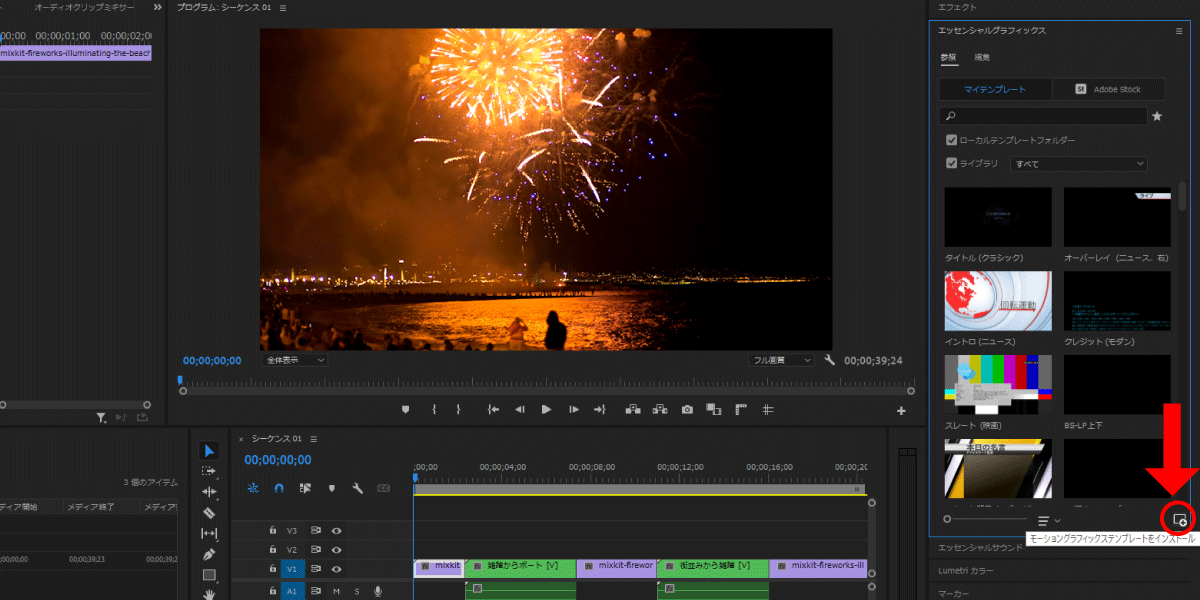Add a marker in program monitor
The width and height of the screenshot is (1200, 600).
[406, 409]
